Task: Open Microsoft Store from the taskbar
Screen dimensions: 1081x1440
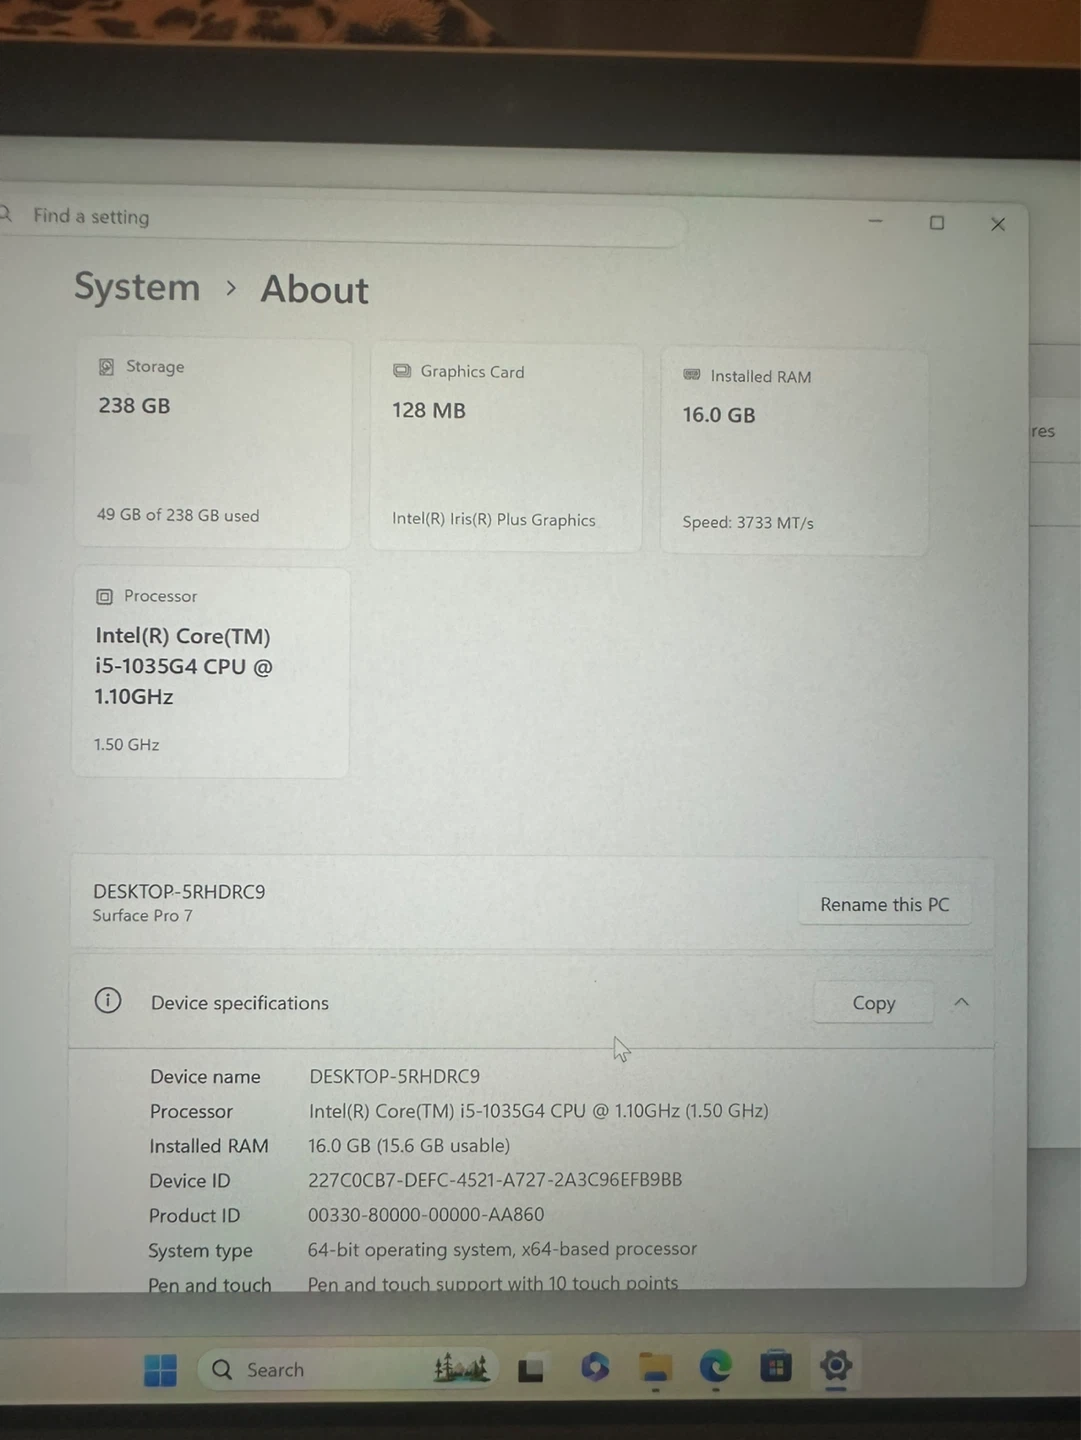Action: [x=775, y=1366]
